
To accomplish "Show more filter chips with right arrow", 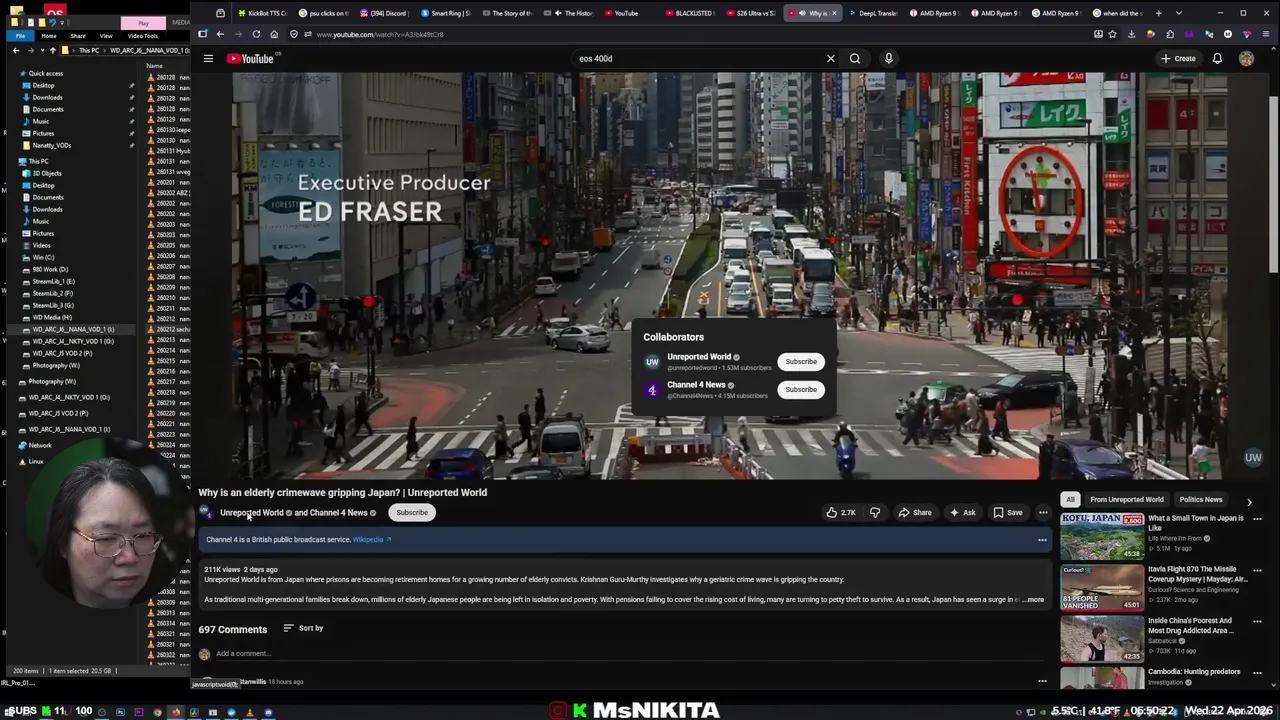I will 1249,500.
